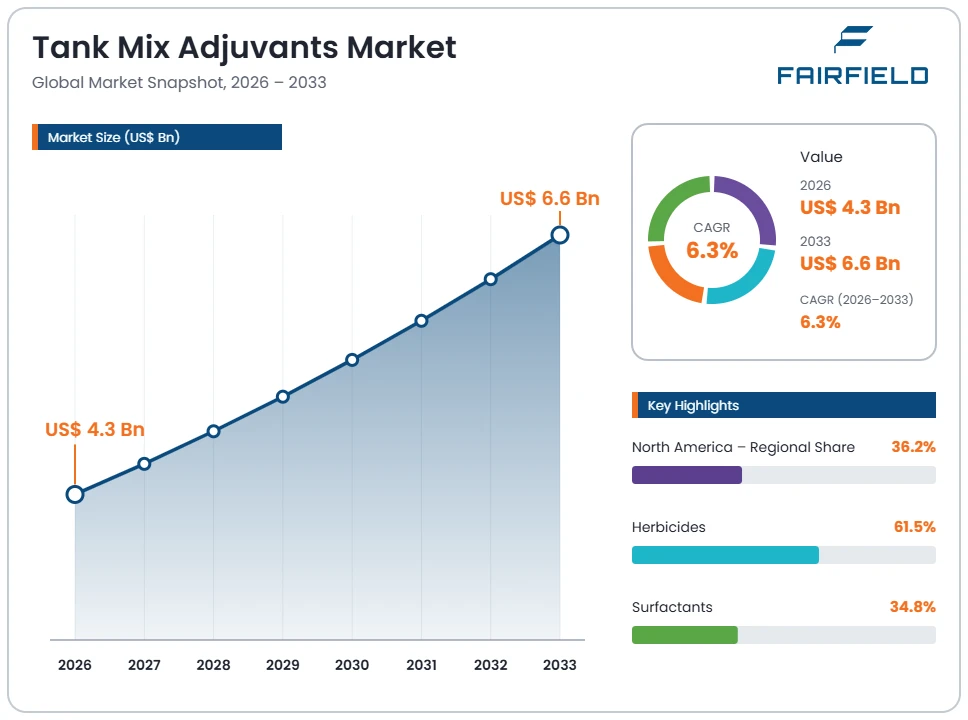The width and height of the screenshot is (968, 720).
Task: Click the Value heading in summary card
Action: tap(821, 157)
